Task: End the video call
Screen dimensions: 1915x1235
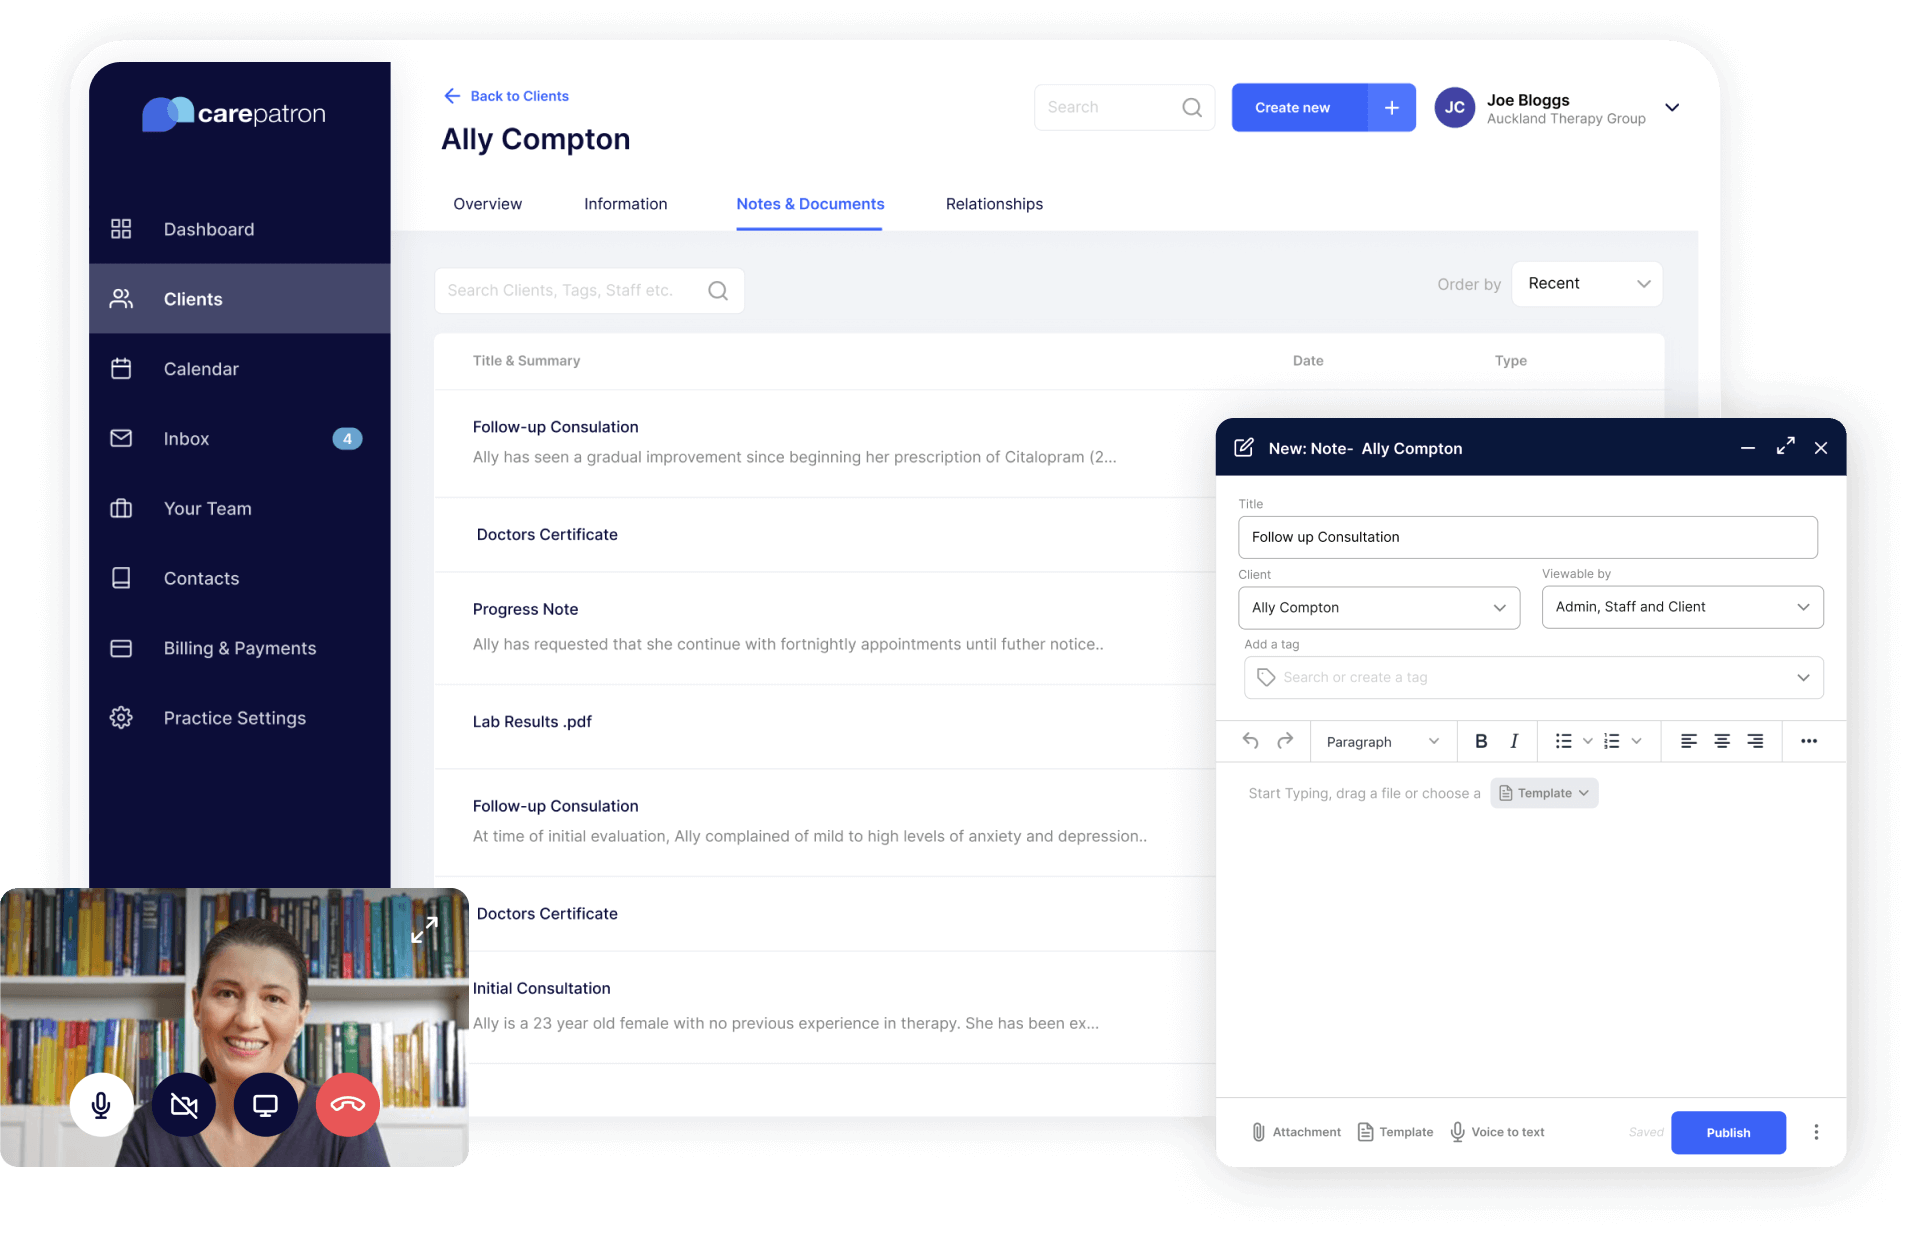Action: 348,1105
